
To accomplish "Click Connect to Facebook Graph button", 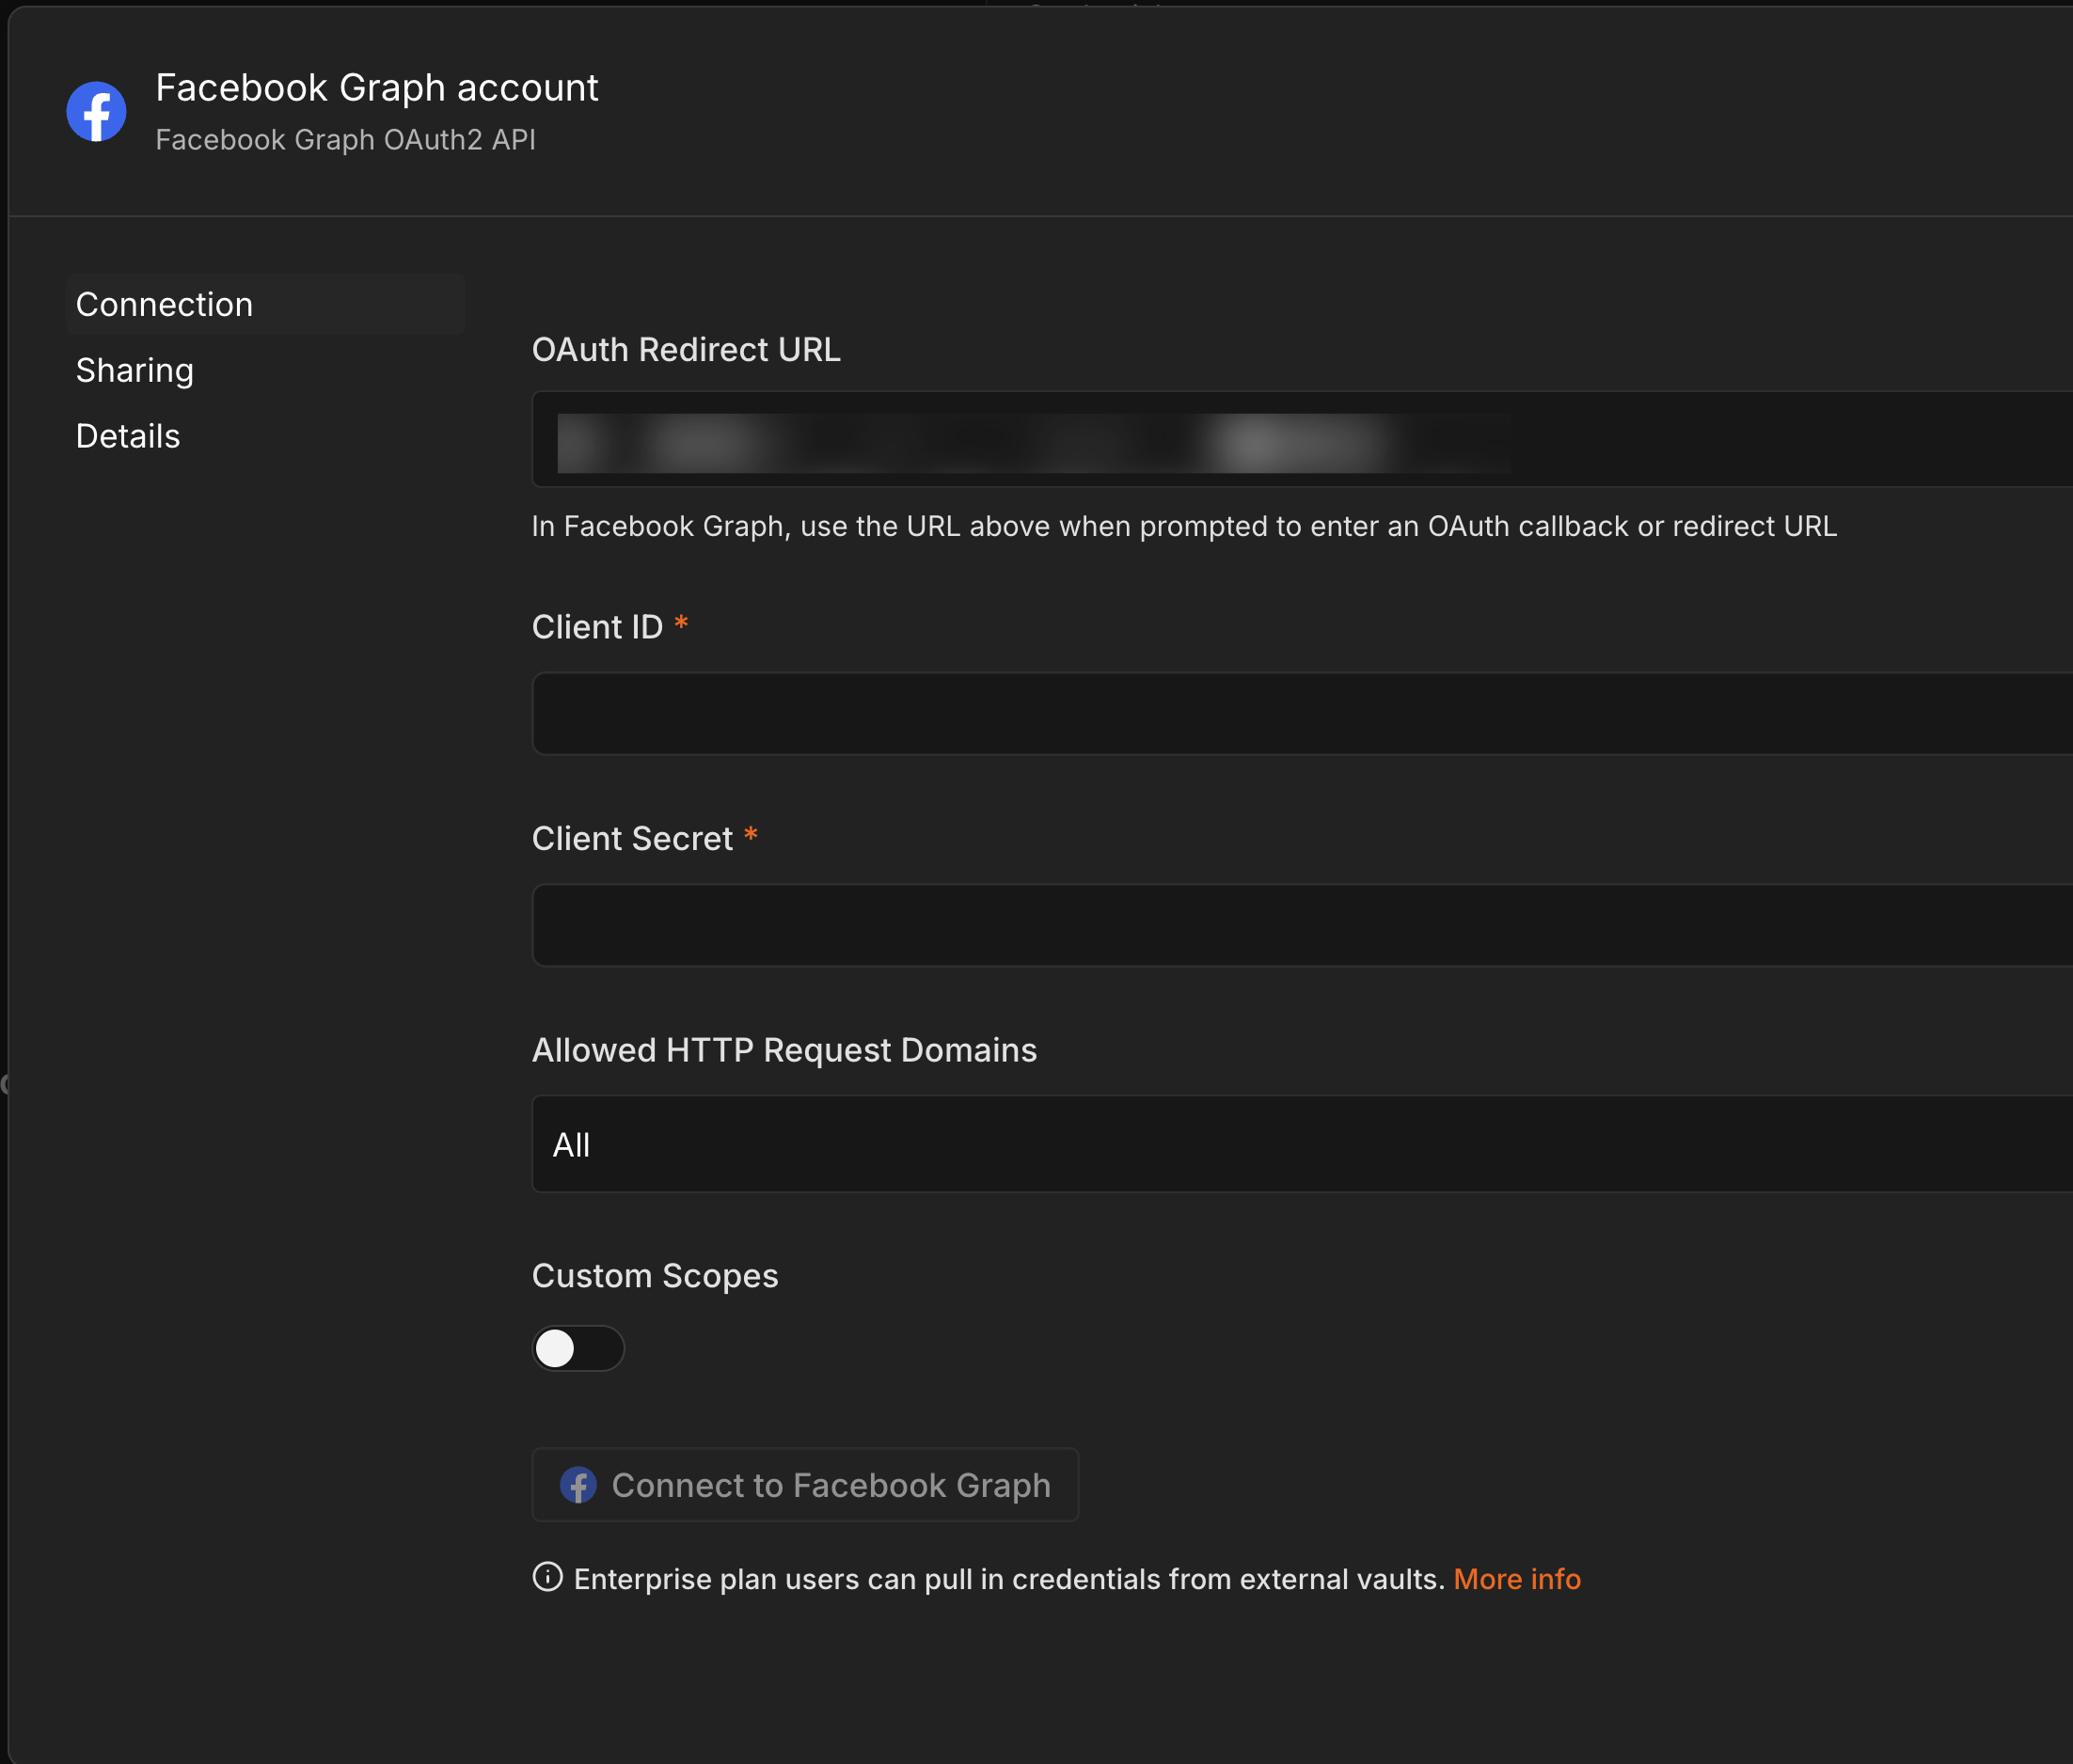I will click(805, 1485).
